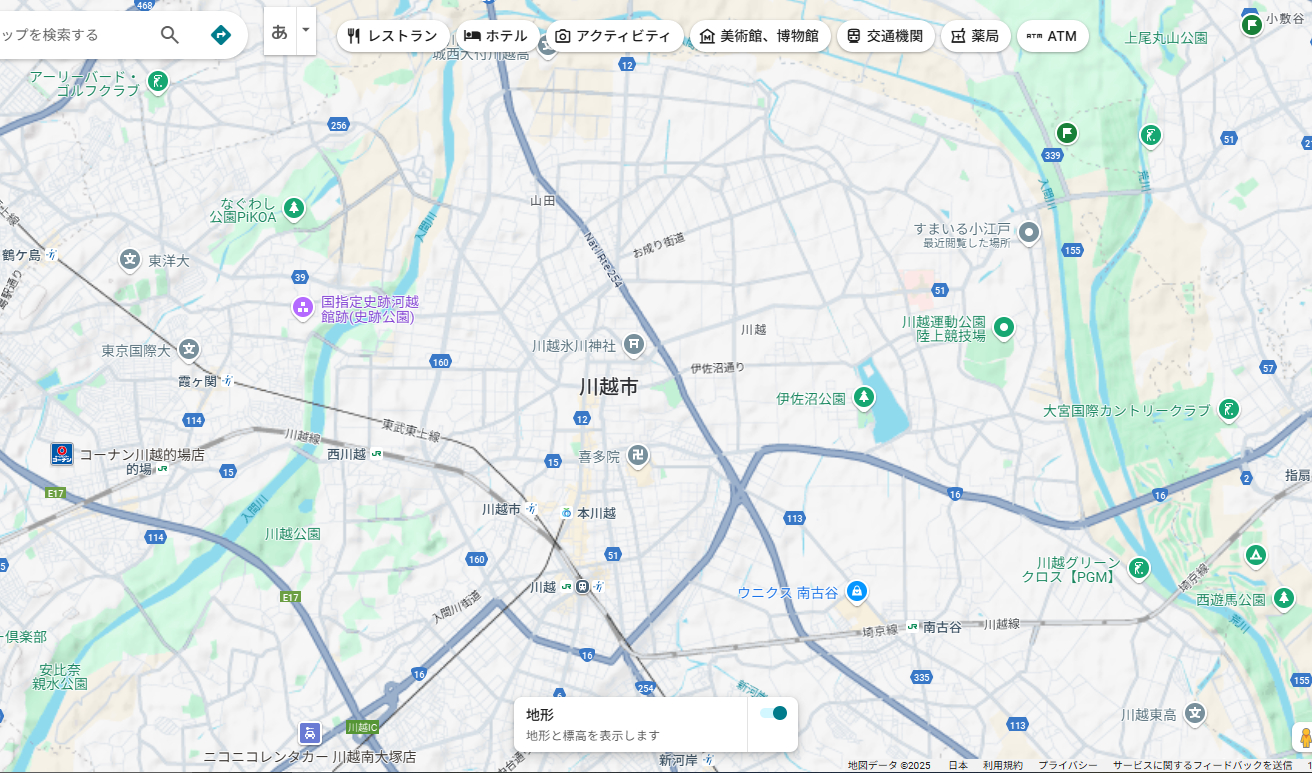The width and height of the screenshot is (1312, 773).
Task: Click the すまいる小江戸 recently viewed marker
Action: (1030, 232)
